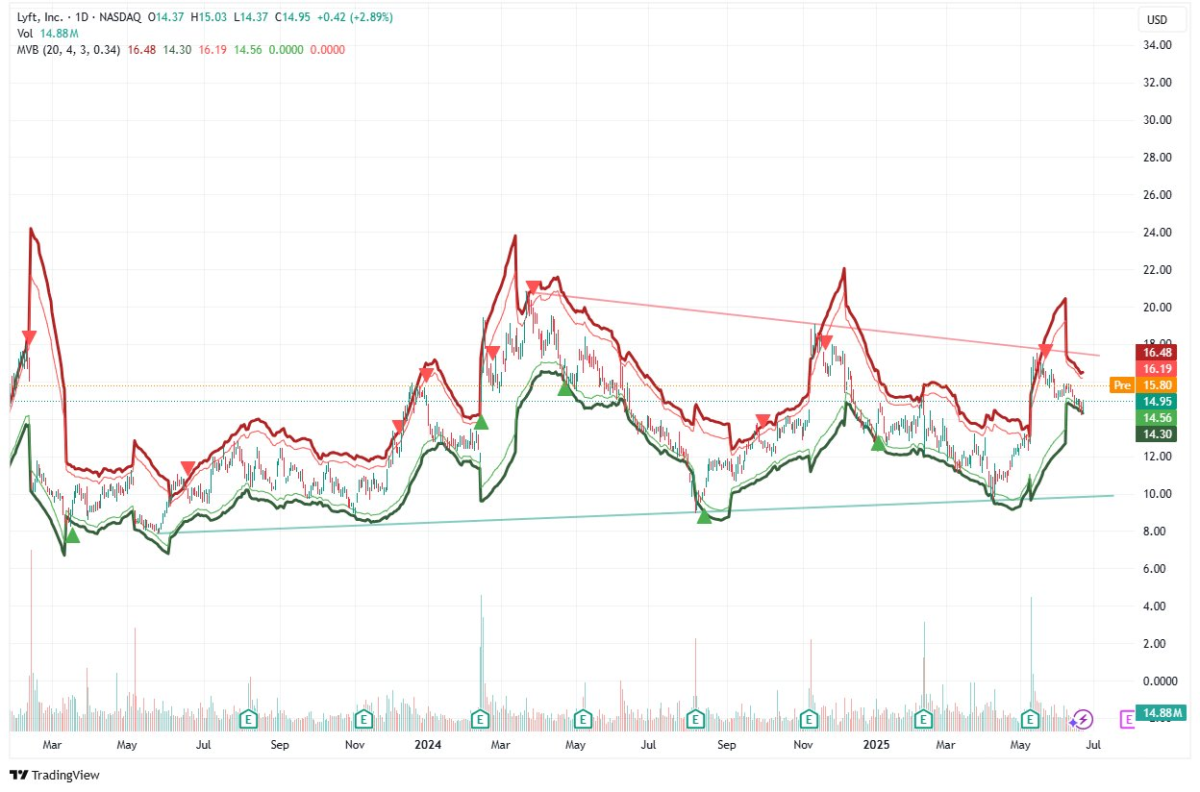1200x792 pixels.
Task: Click the dark red 16.48 price label
Action: 1157,352
